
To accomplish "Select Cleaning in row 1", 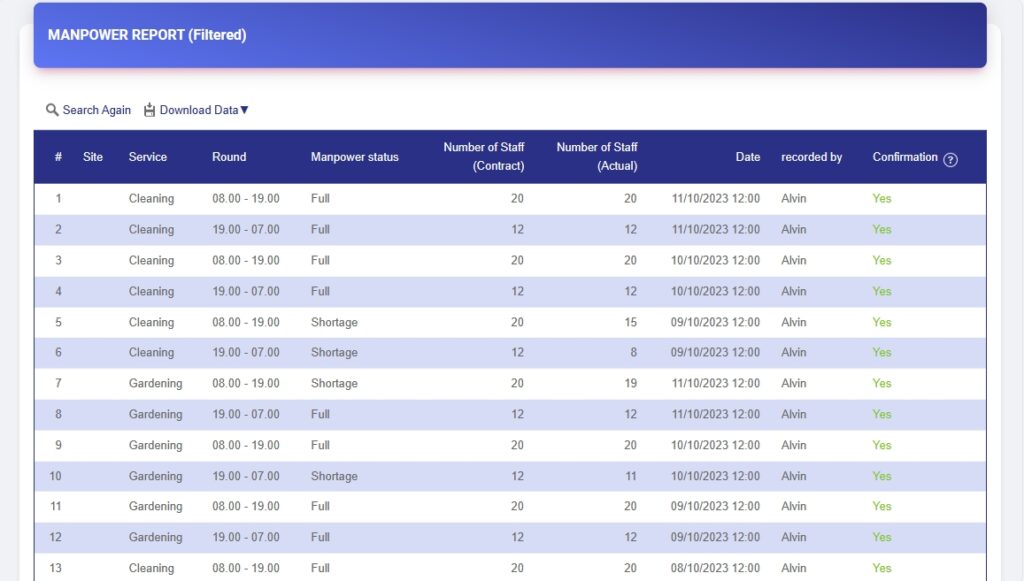I will tap(152, 198).
